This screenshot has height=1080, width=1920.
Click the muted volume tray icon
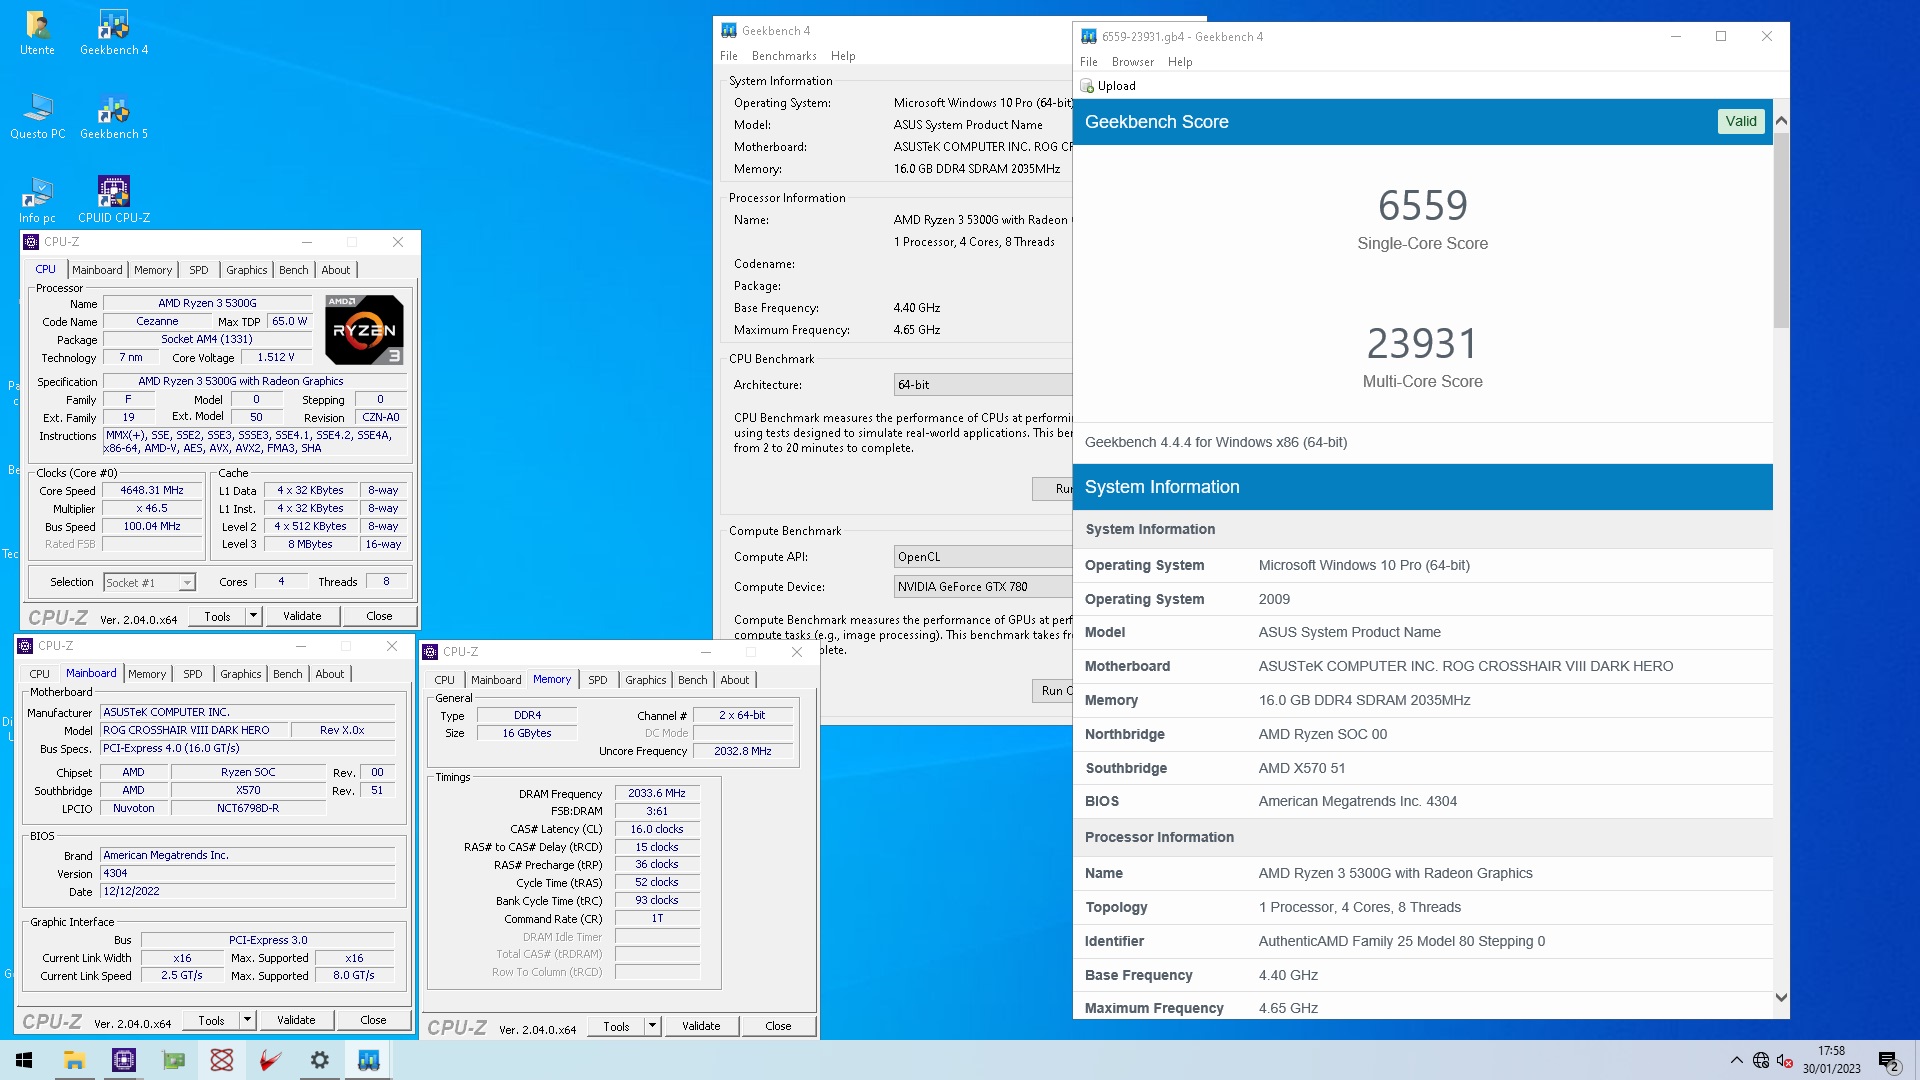click(1785, 1060)
